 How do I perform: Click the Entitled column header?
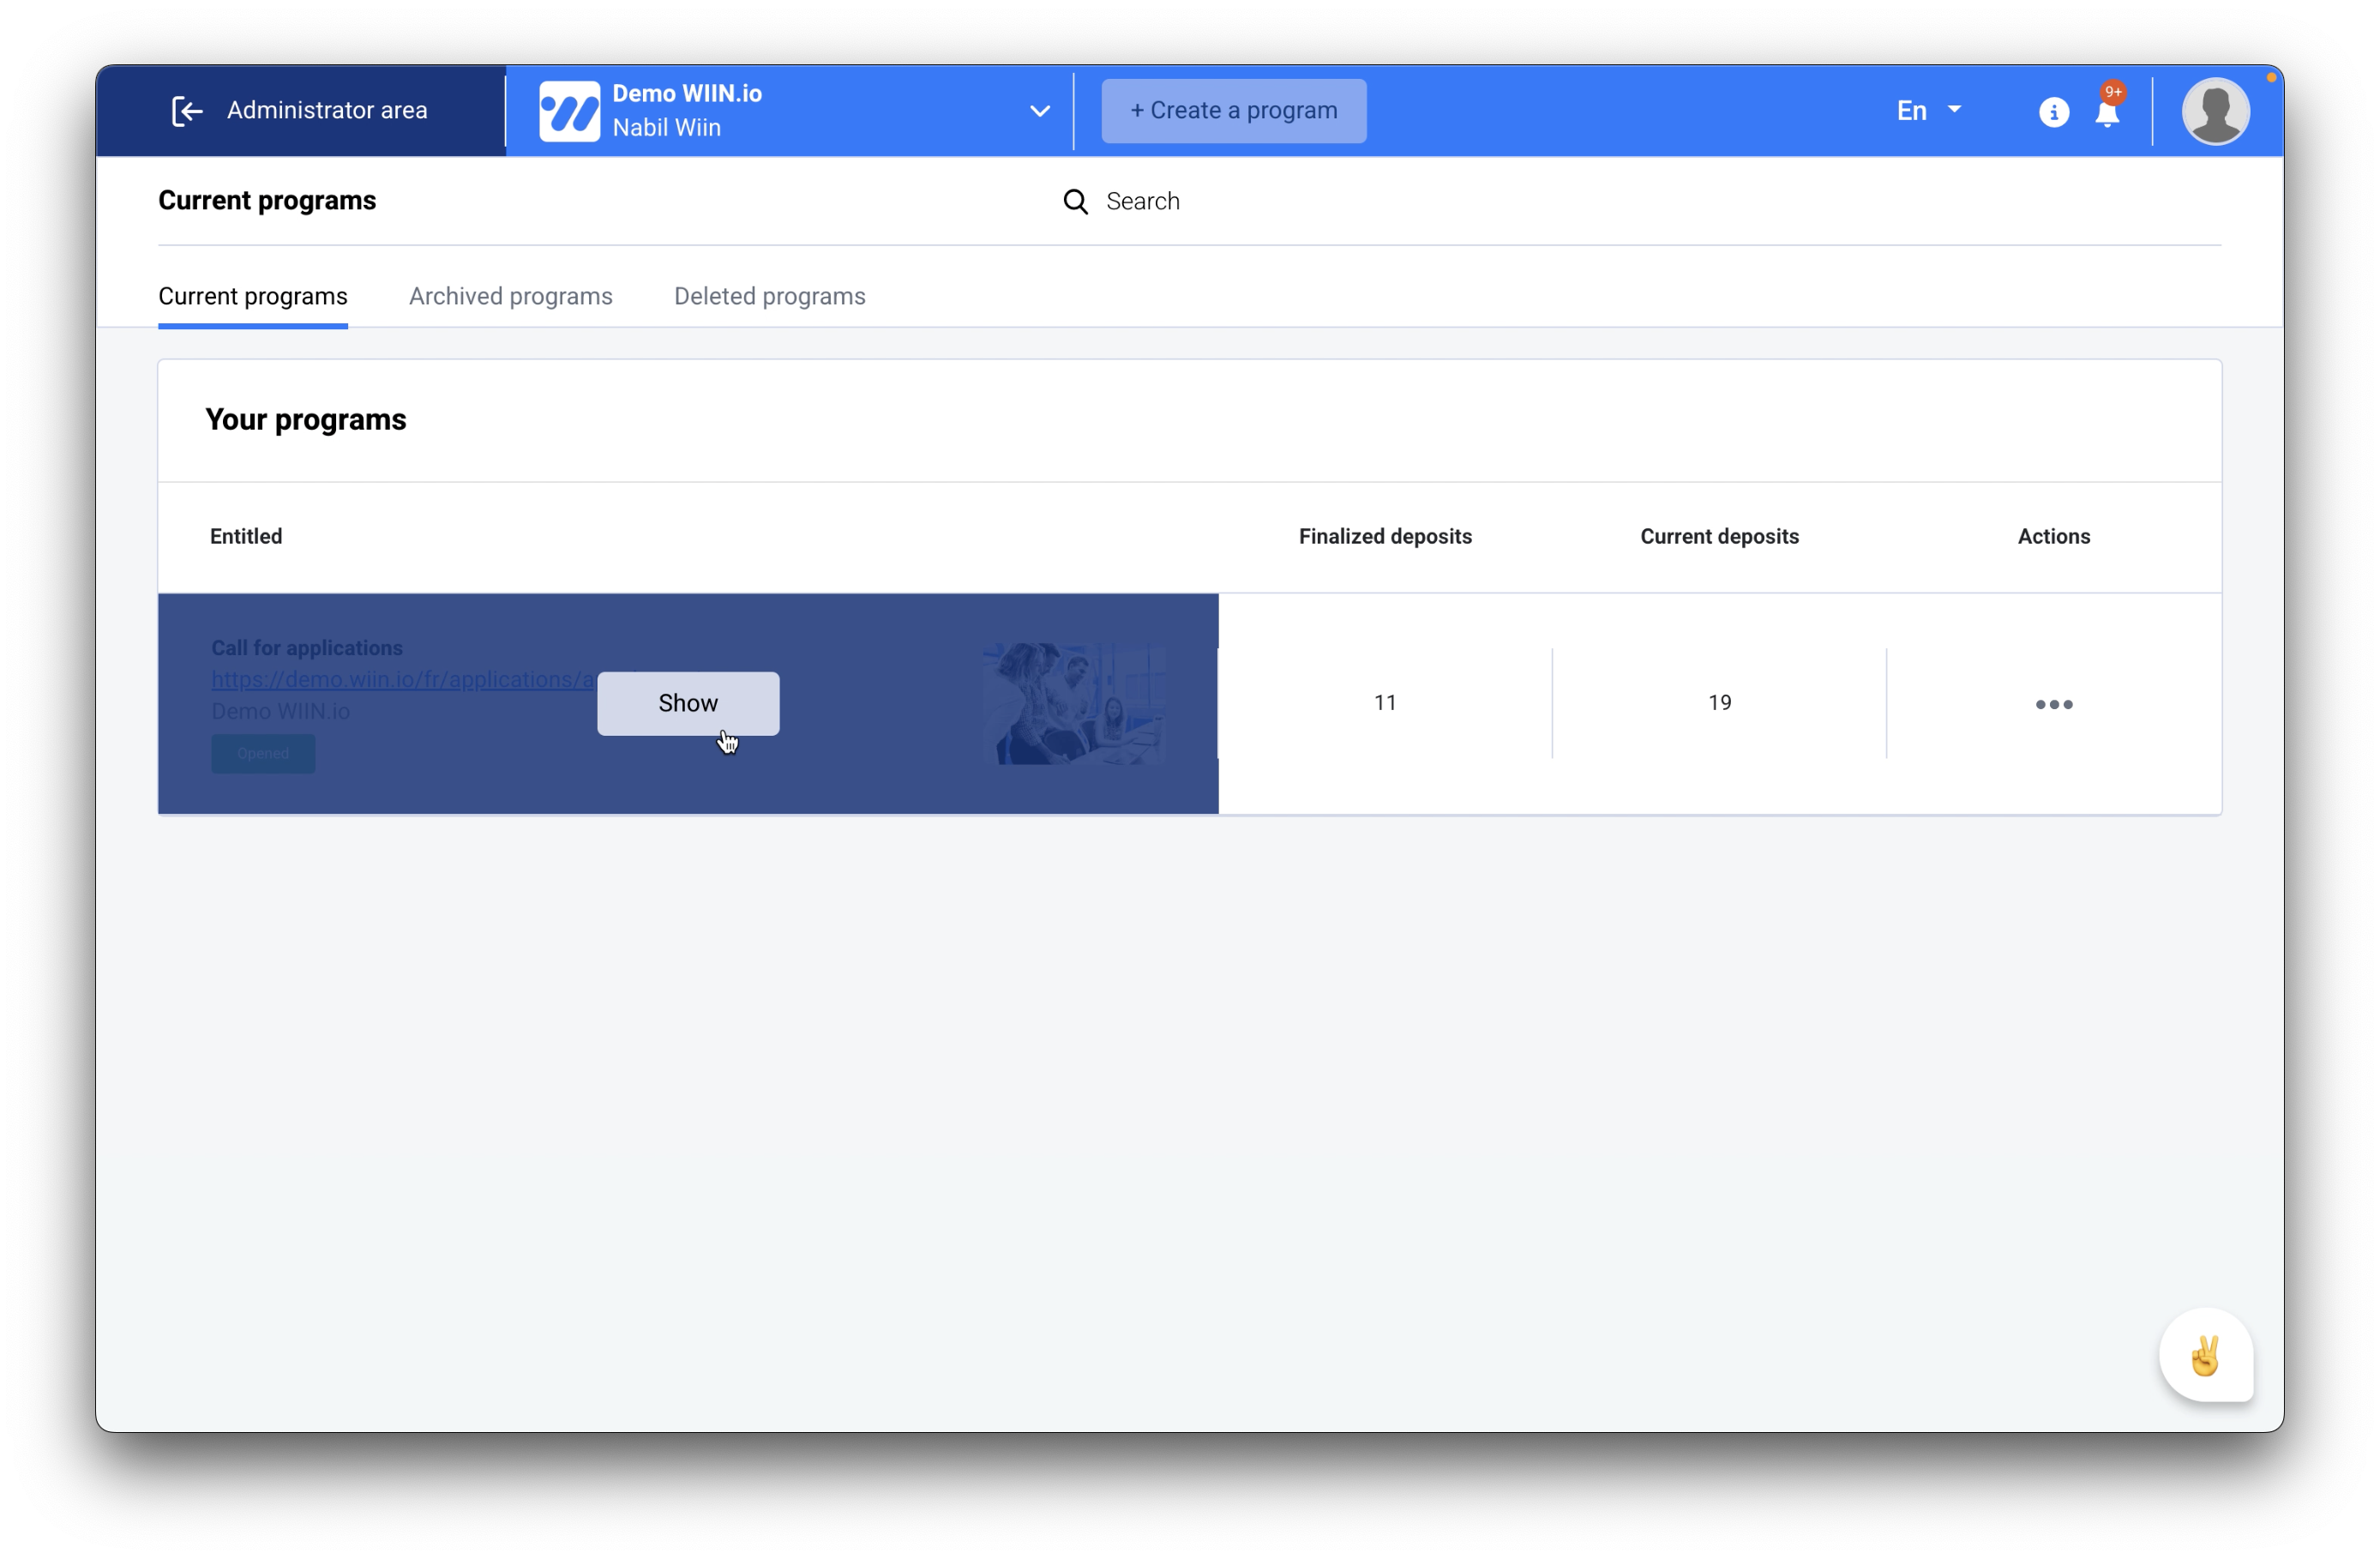(x=246, y=537)
